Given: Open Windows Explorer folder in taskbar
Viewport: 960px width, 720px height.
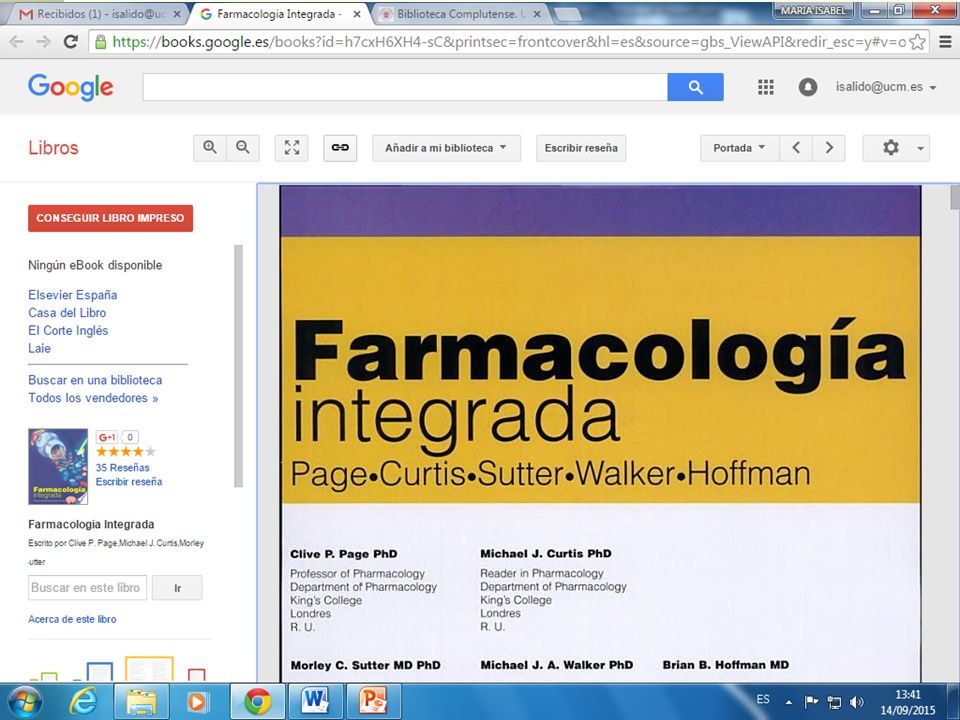Looking at the screenshot, I should coord(141,702).
